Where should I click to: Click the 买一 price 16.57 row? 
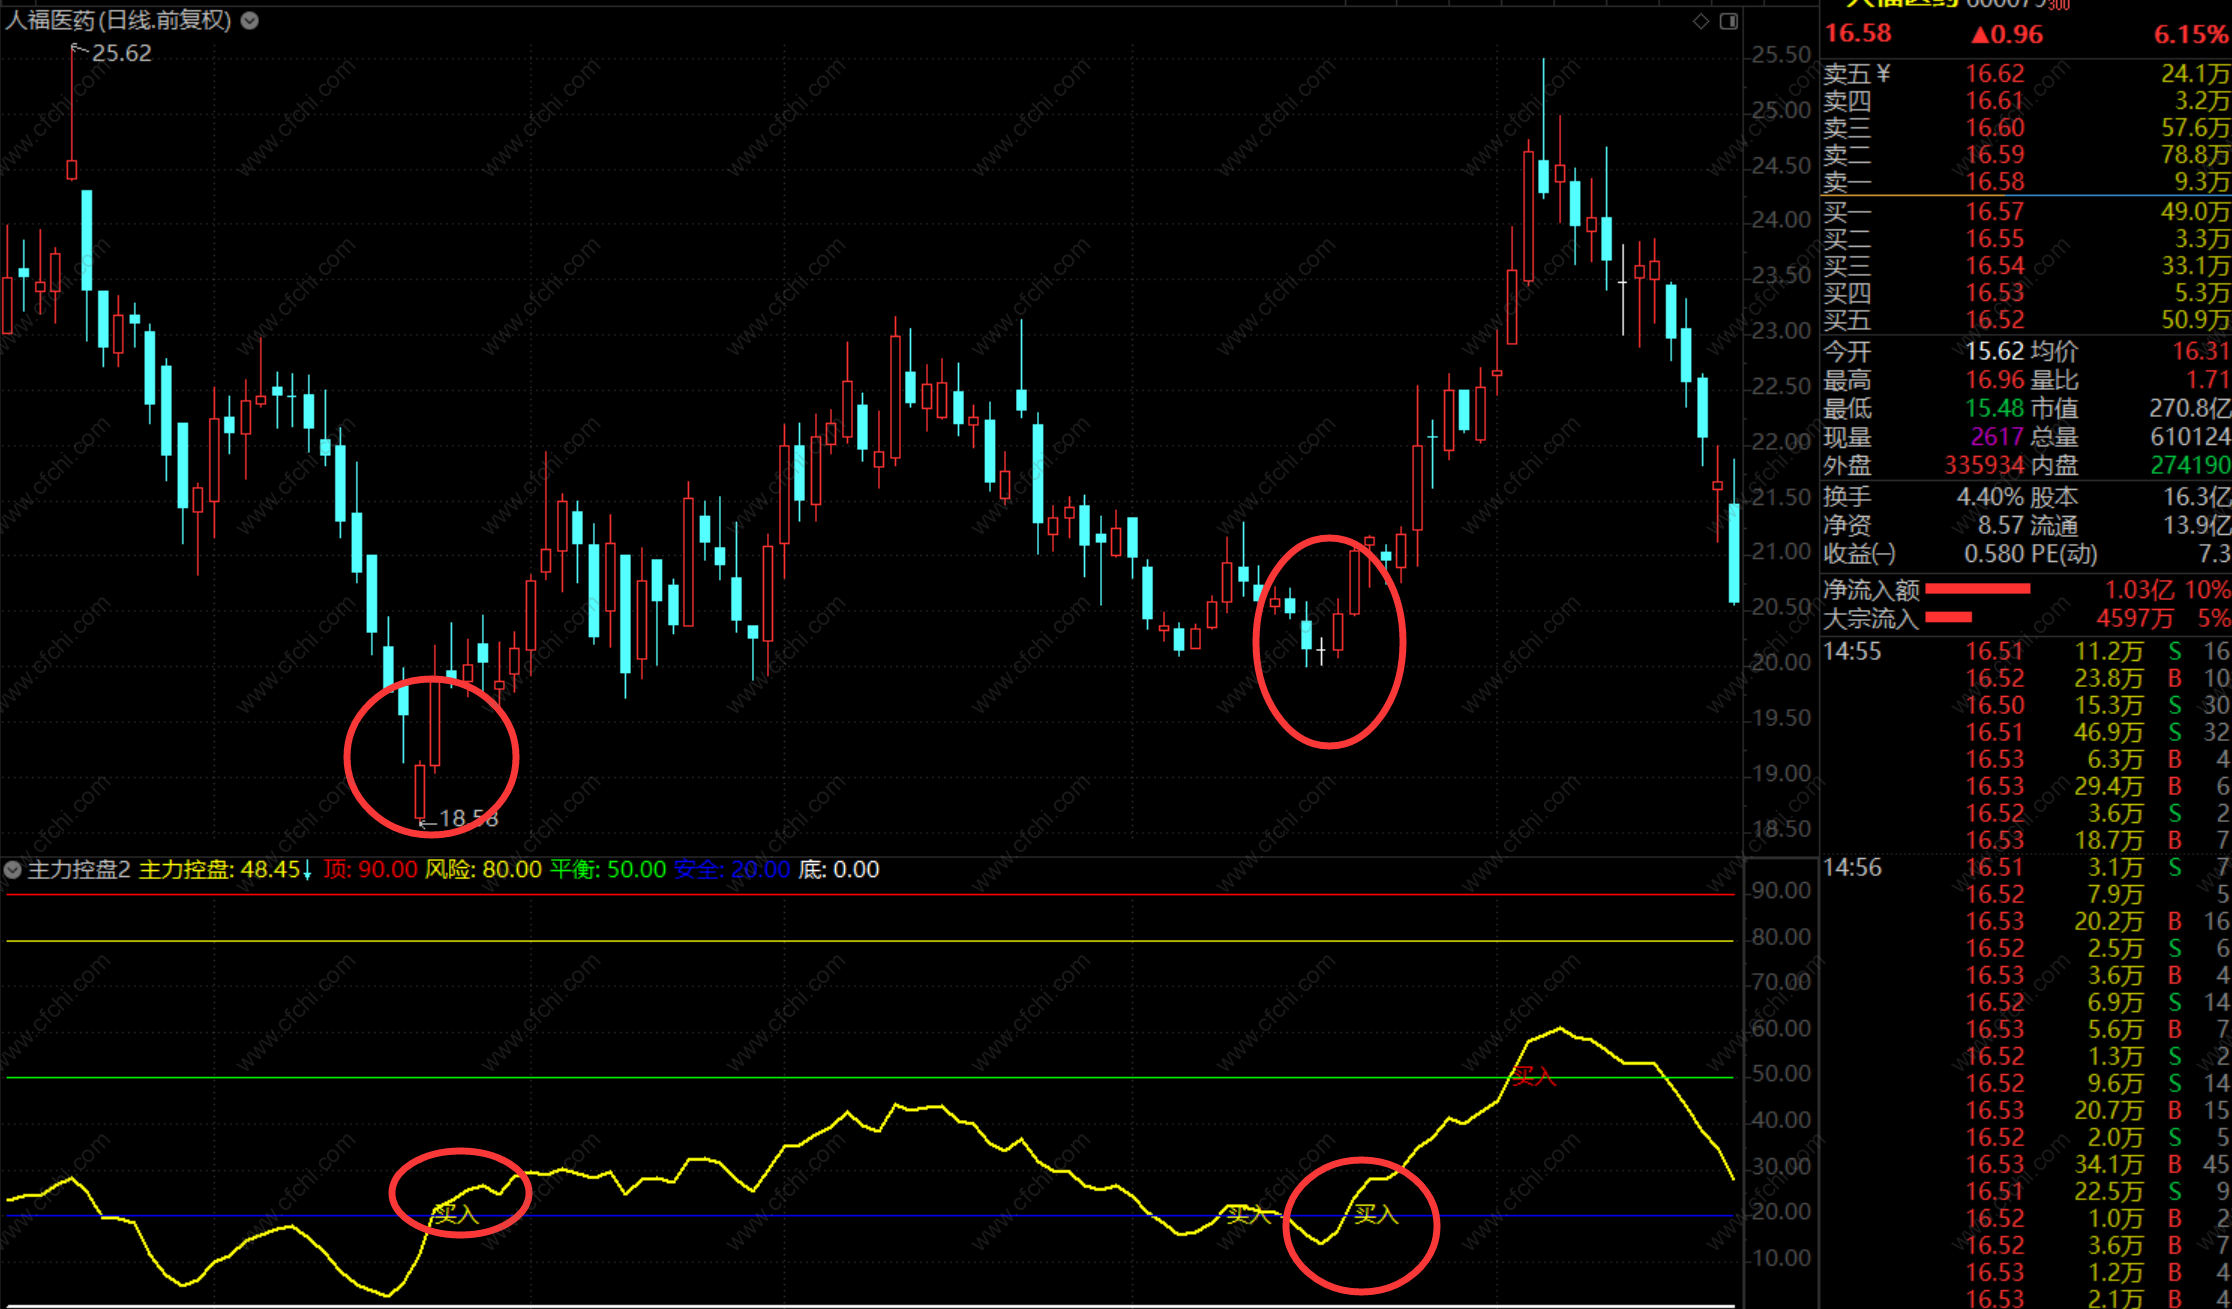tap(1994, 212)
